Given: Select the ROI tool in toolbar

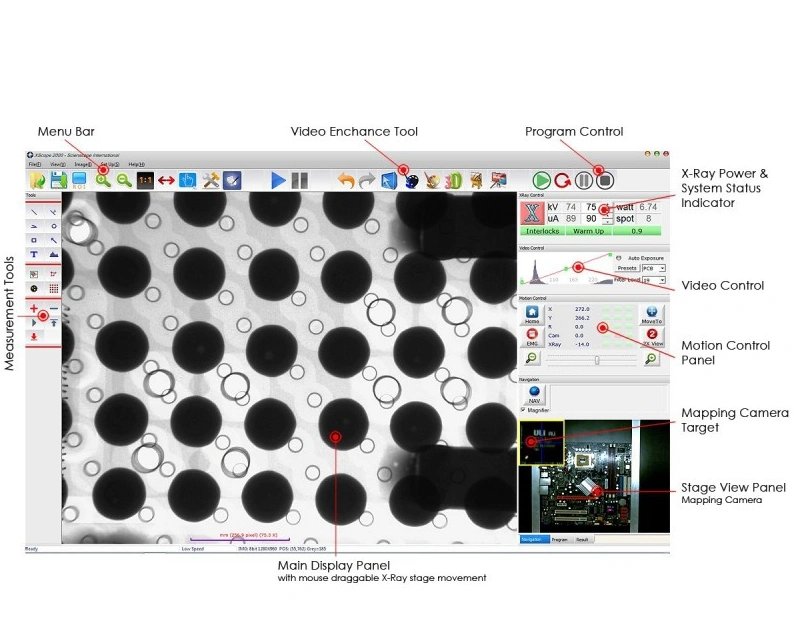Looking at the screenshot, I should (79, 181).
